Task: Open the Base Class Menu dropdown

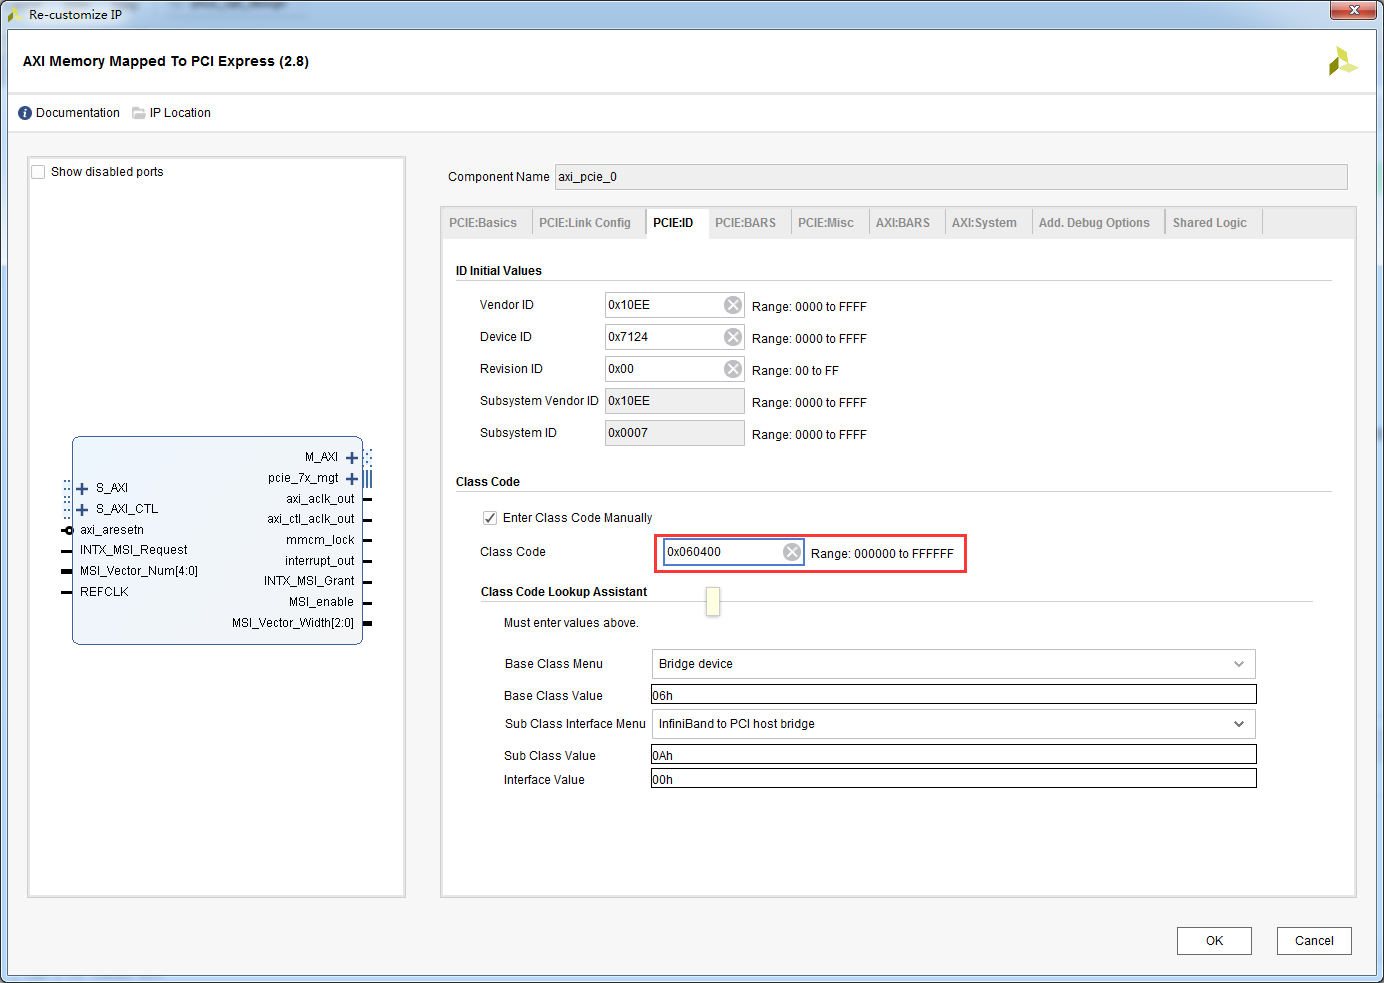Action: click(x=953, y=664)
